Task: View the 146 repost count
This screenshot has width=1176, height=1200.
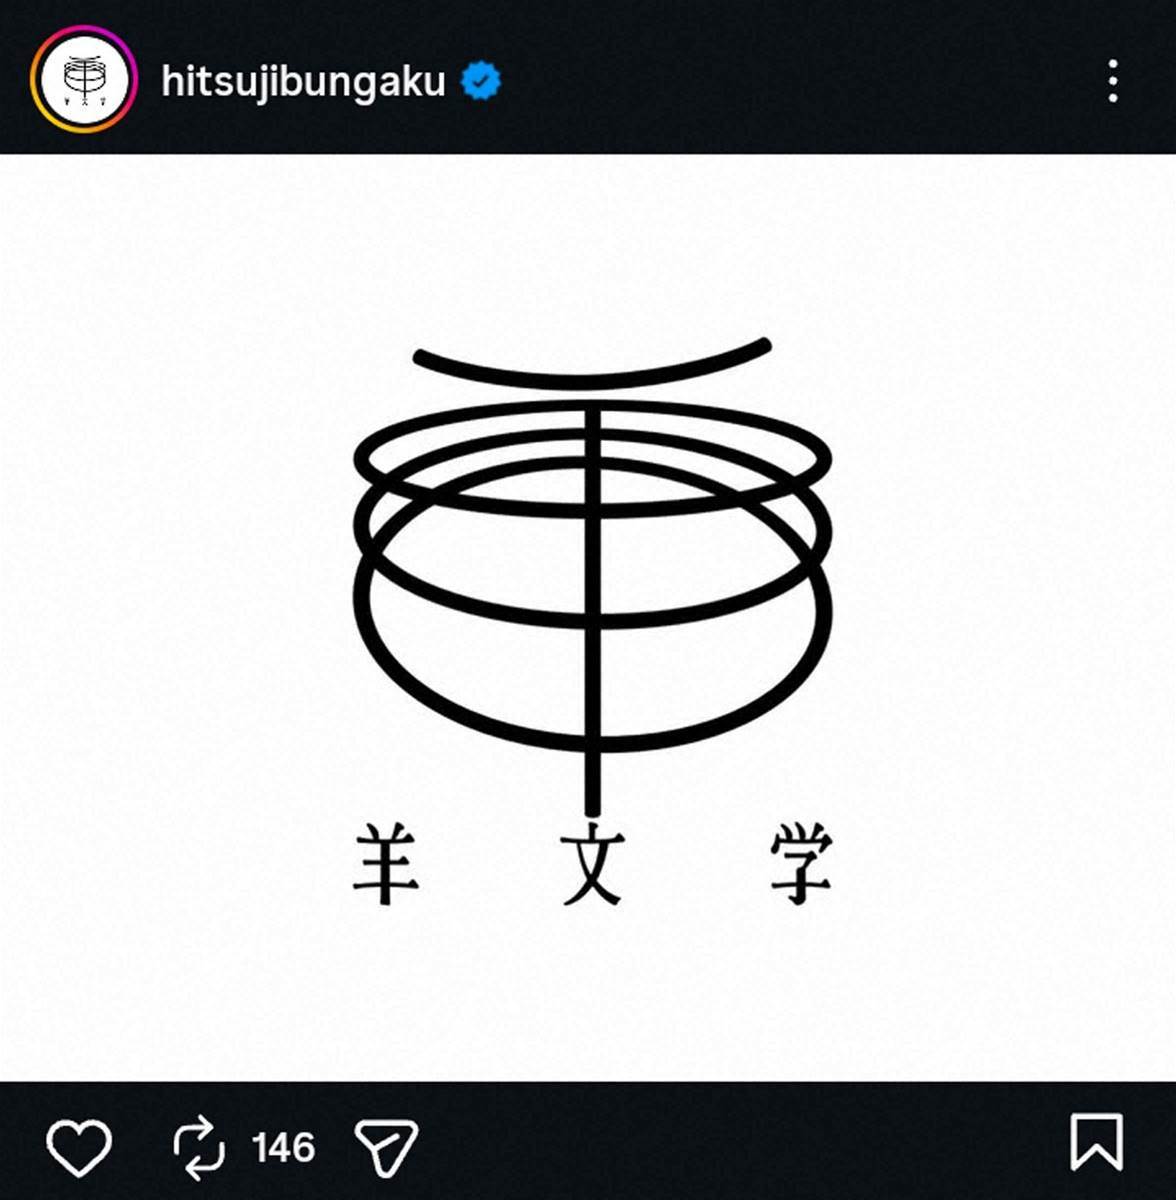Action: 283,1147
